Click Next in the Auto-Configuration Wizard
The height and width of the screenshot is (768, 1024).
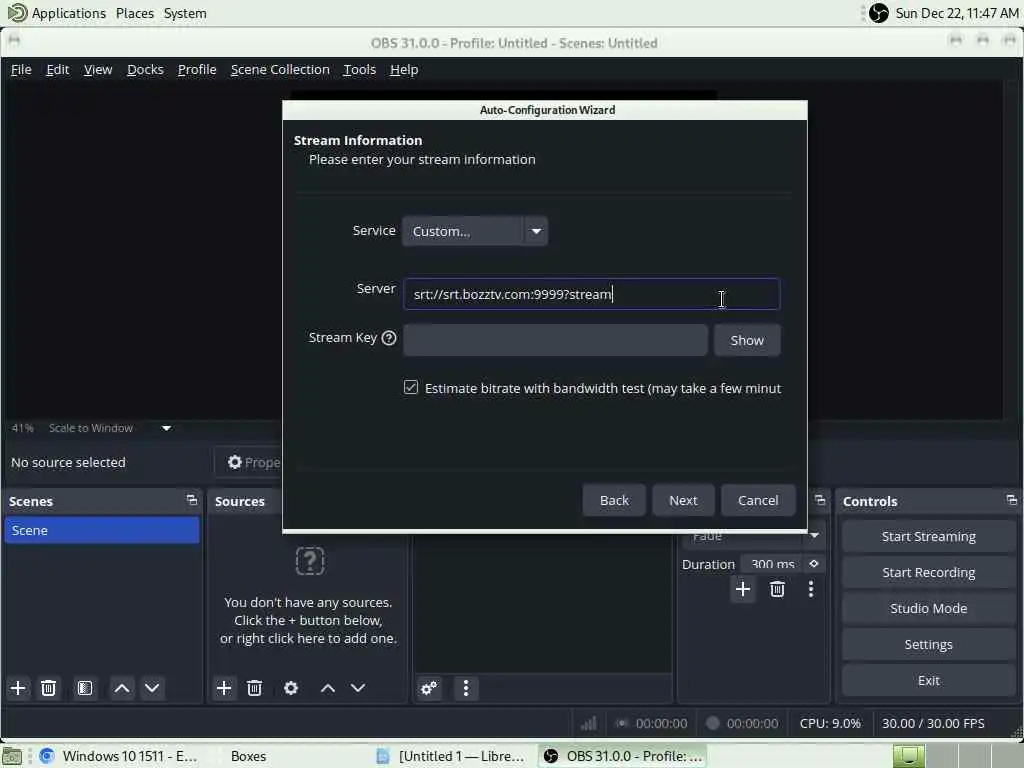(683, 500)
